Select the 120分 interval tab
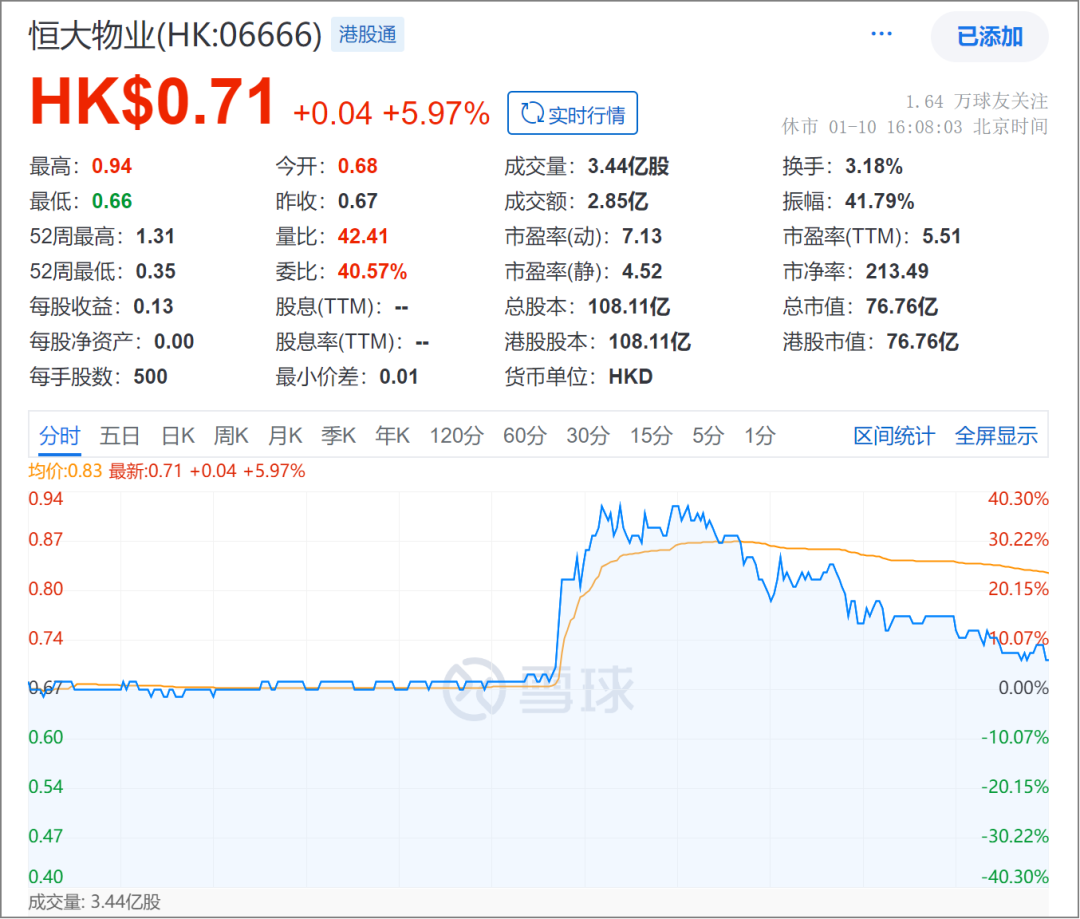The width and height of the screenshot is (1080, 919). pyautogui.click(x=456, y=435)
